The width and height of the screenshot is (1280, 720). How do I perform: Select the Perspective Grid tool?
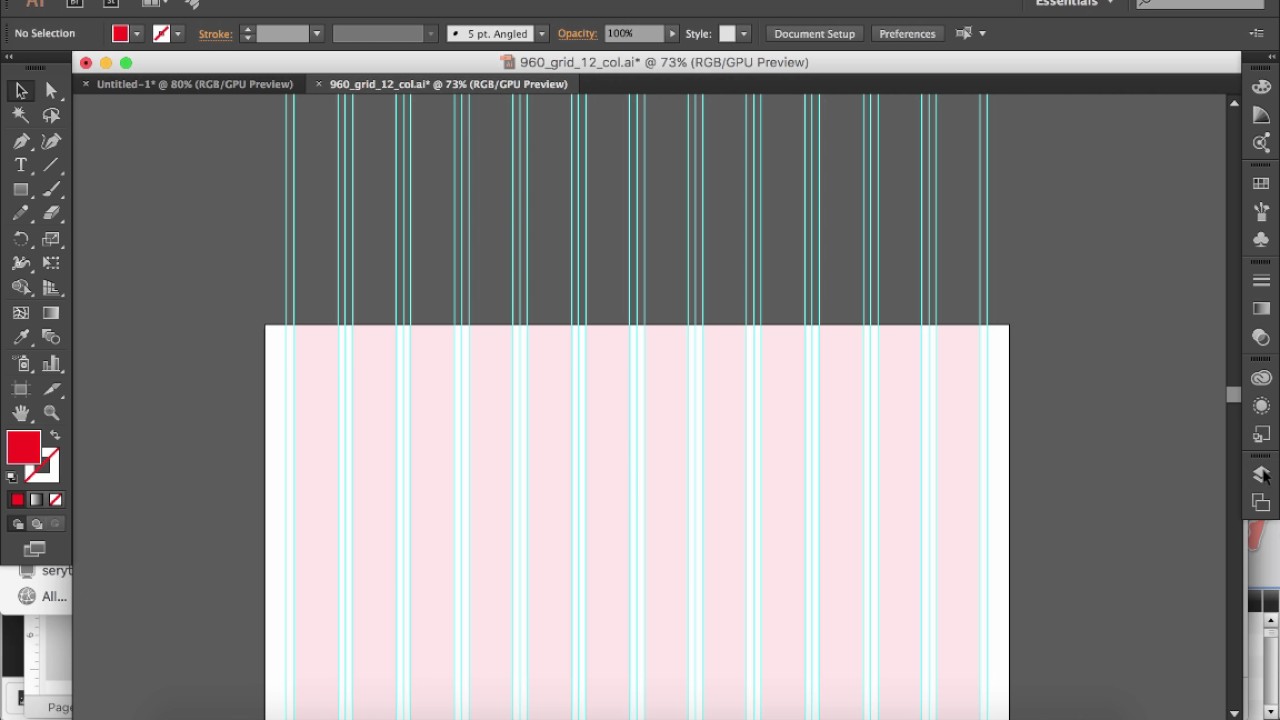point(51,288)
